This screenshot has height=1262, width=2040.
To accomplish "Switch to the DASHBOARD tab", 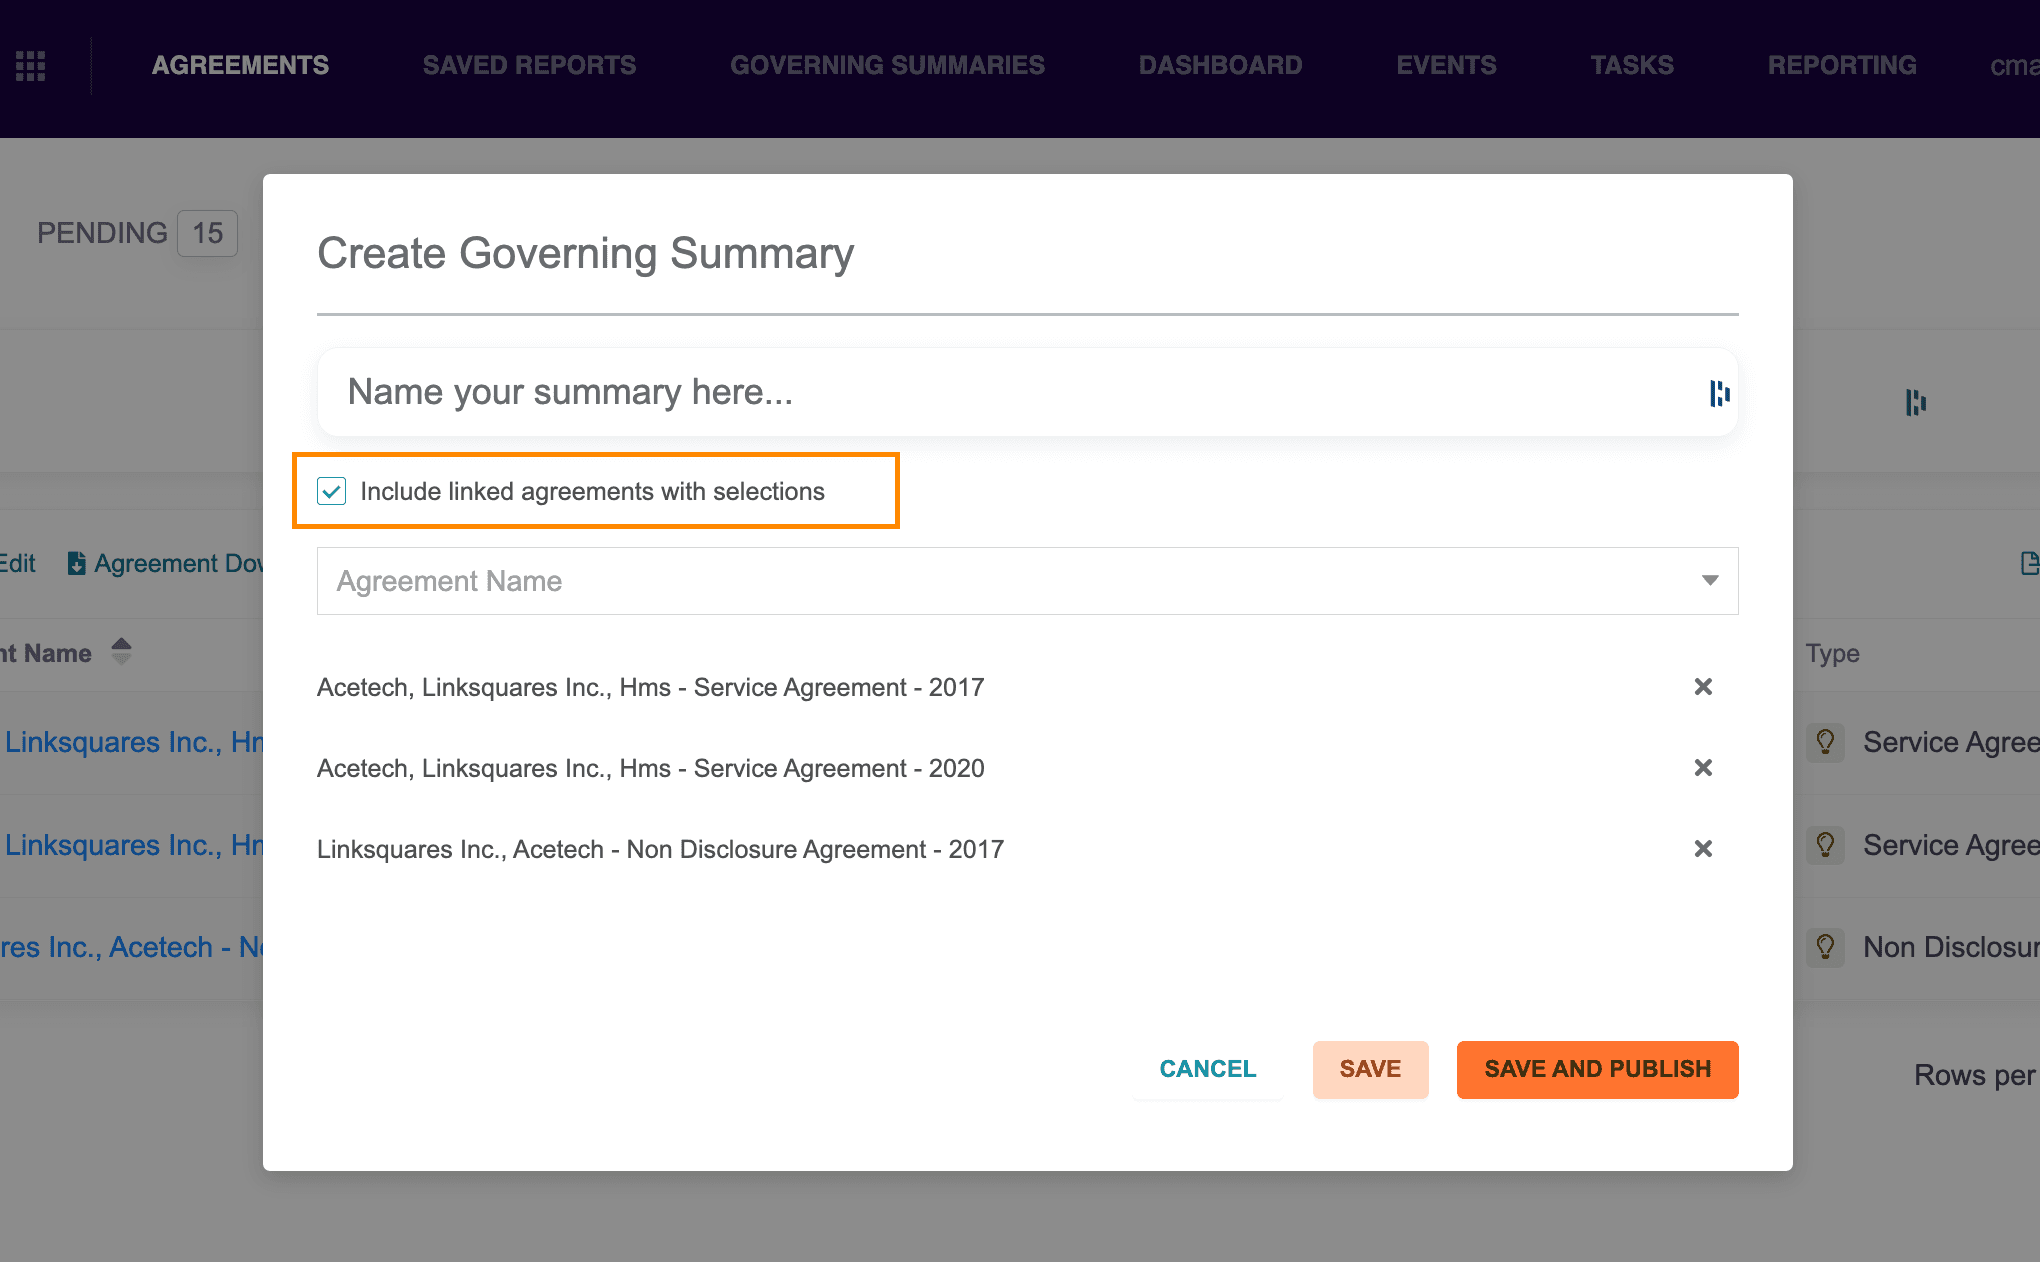I will (x=1220, y=66).
